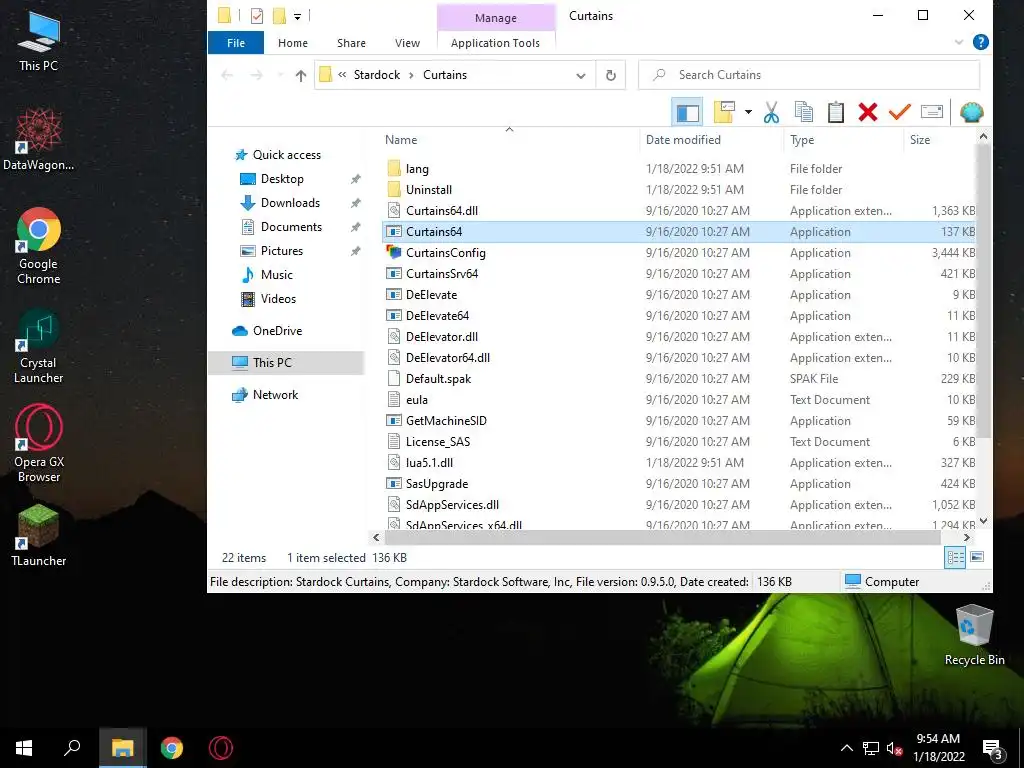Open quick access toolbar customize dropdown
This screenshot has height=768, width=1024.
click(297, 16)
